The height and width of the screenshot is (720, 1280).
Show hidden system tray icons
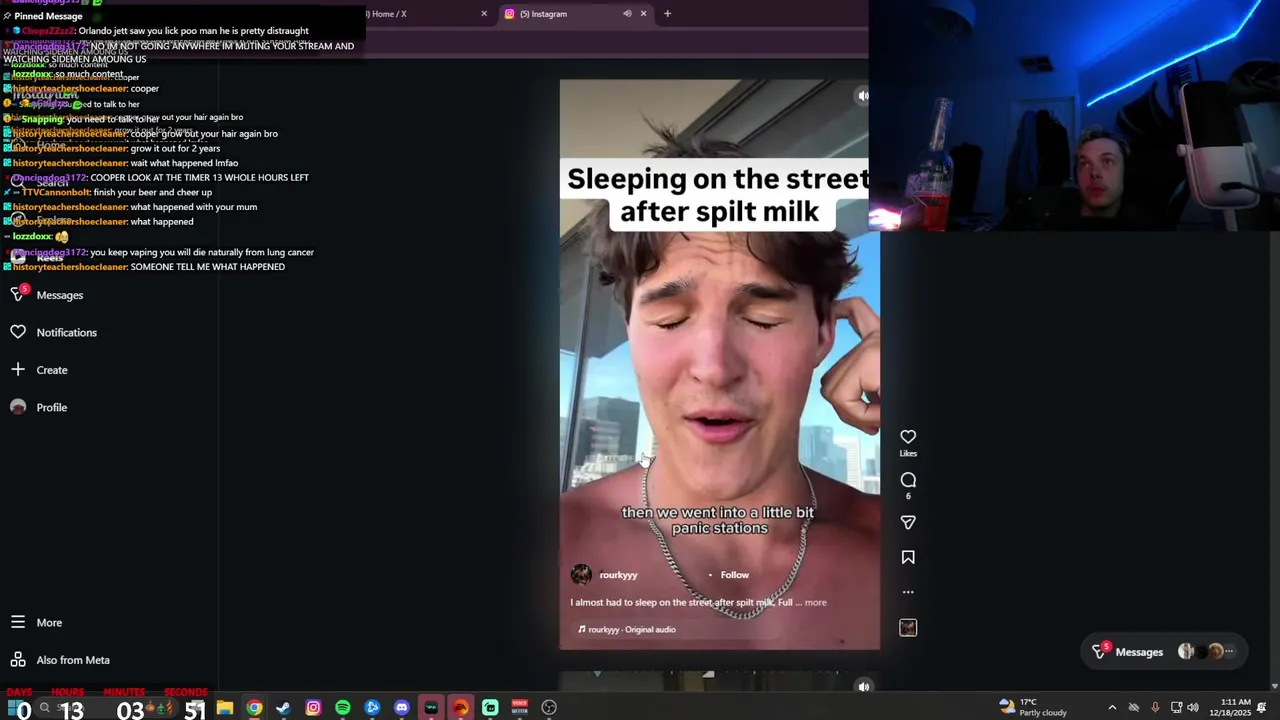click(1112, 708)
